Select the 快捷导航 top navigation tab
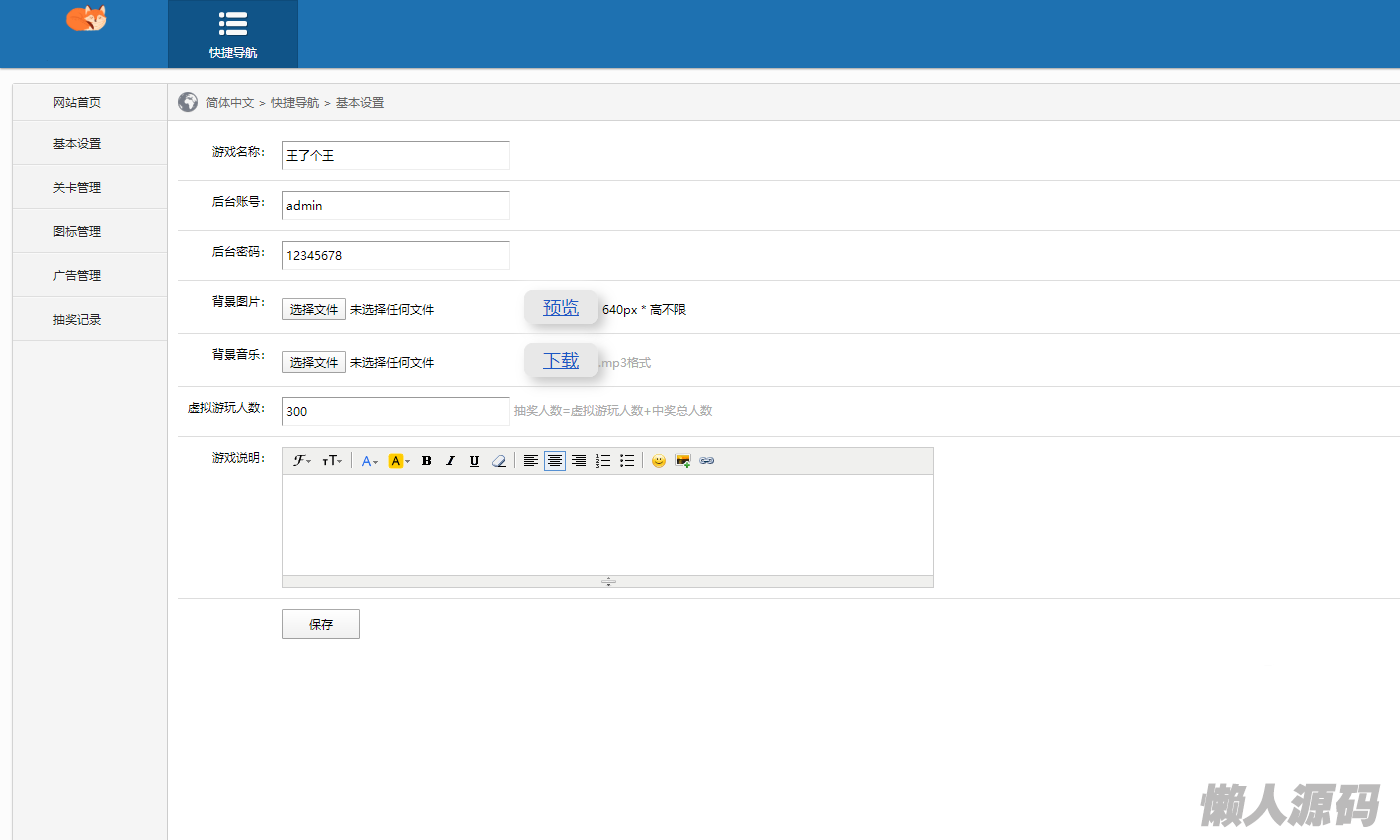Image resolution: width=1400 pixels, height=840 pixels. point(233,34)
